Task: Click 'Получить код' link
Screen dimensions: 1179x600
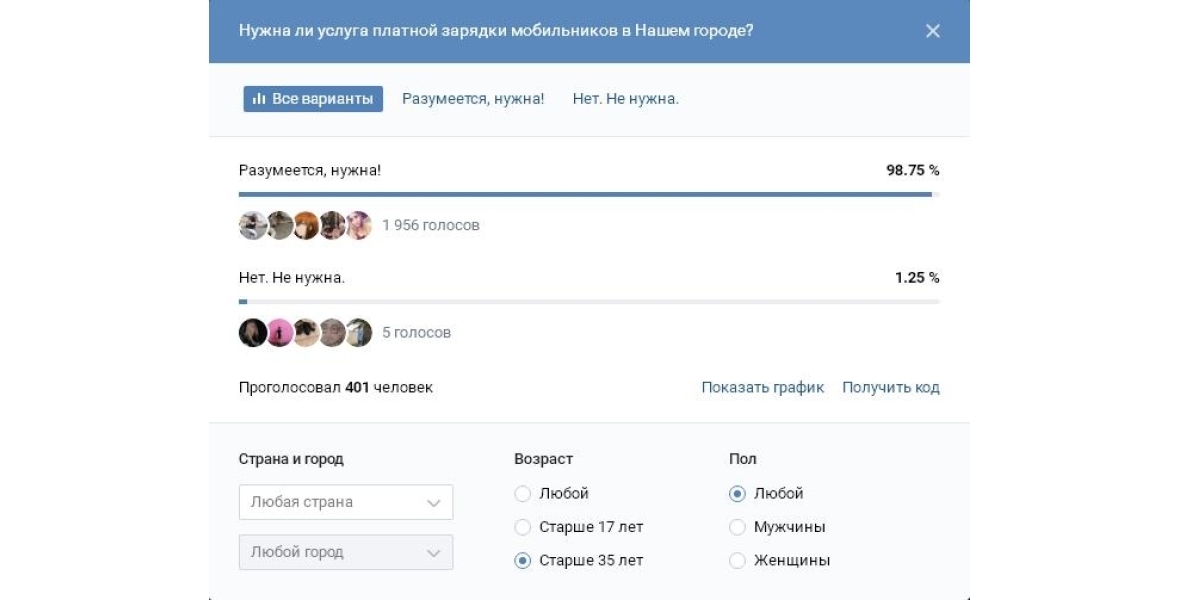Action: [x=891, y=387]
